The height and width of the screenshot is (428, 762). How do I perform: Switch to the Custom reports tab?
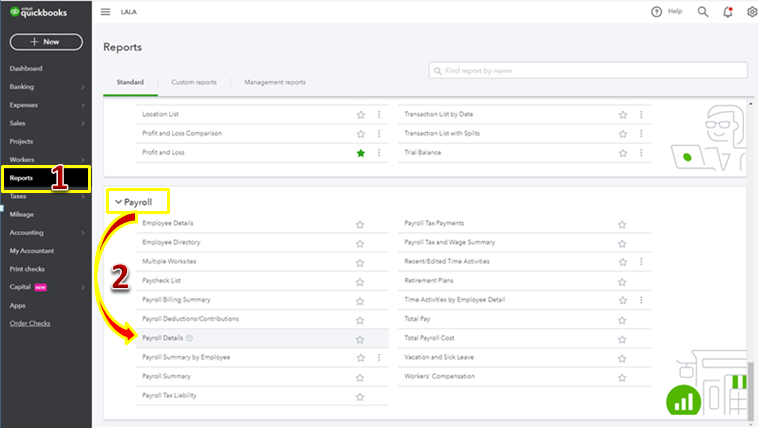pyautogui.click(x=195, y=82)
